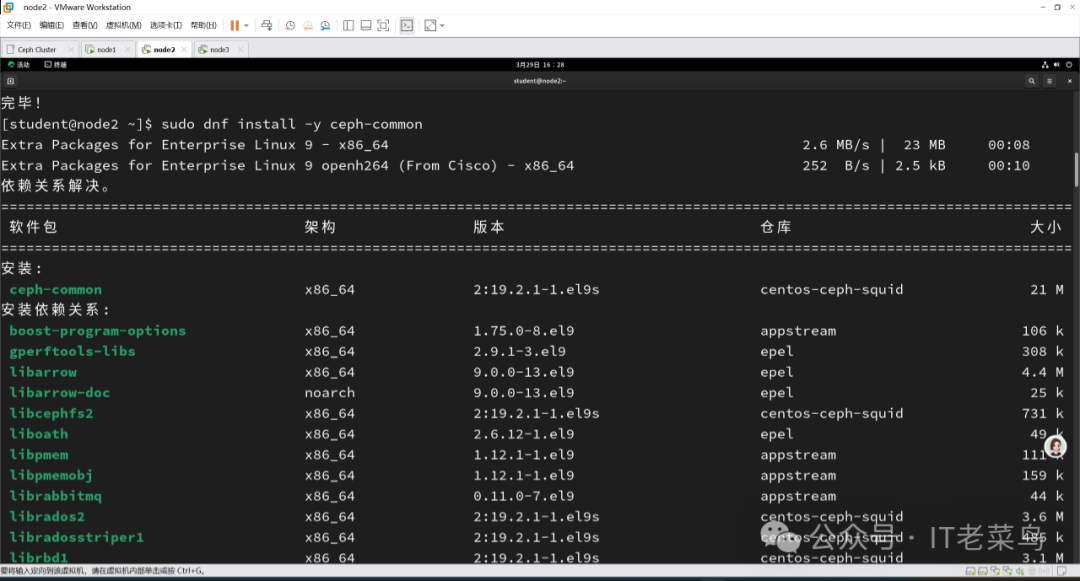Revert the VM to its previous snapshot
The height and width of the screenshot is (581, 1080).
click(308, 25)
